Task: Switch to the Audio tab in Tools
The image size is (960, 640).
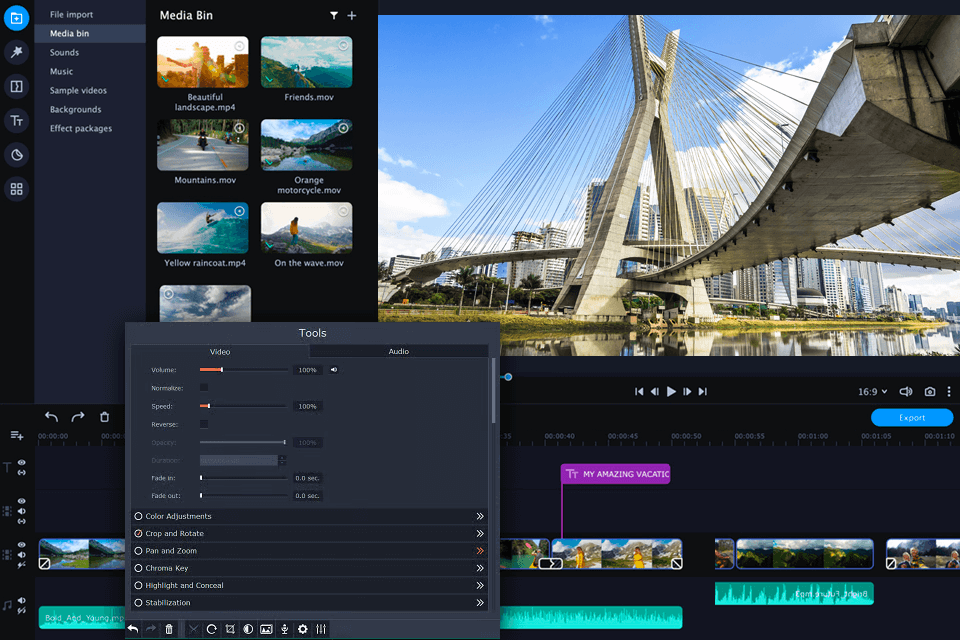Action: pyautogui.click(x=398, y=351)
